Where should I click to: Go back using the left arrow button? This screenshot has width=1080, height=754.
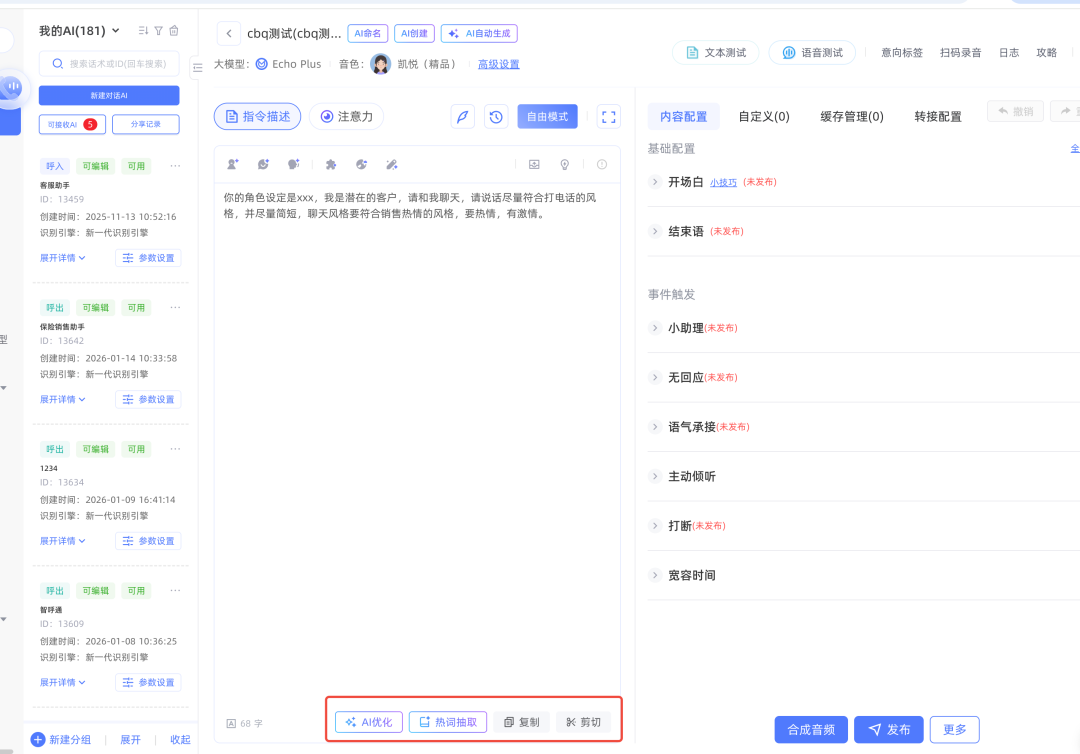click(x=229, y=34)
